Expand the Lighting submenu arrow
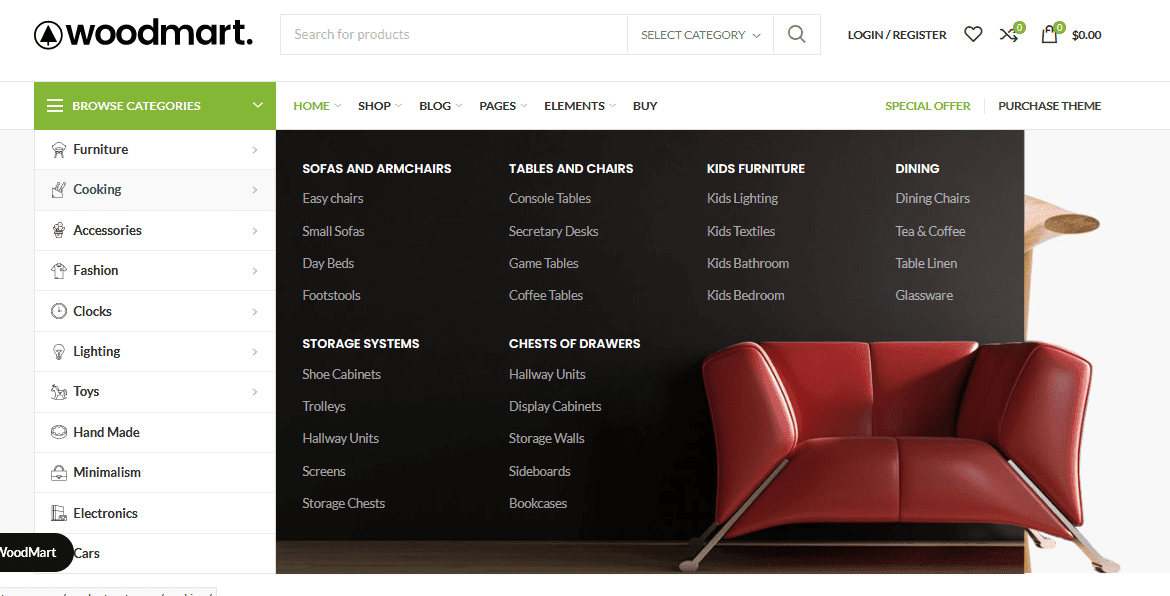This screenshot has height=596, width=1170. click(x=255, y=352)
